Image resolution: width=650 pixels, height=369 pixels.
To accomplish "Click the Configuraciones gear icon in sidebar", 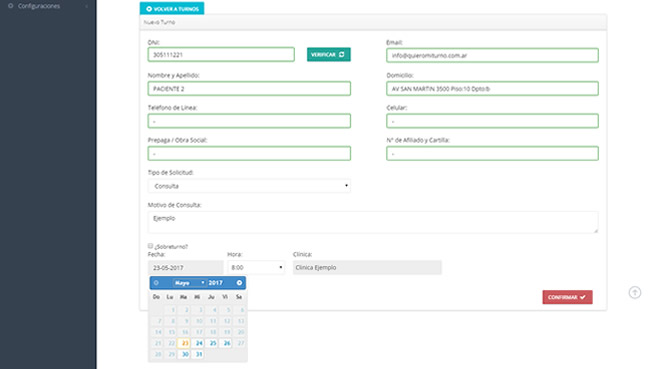I will click(x=11, y=6).
